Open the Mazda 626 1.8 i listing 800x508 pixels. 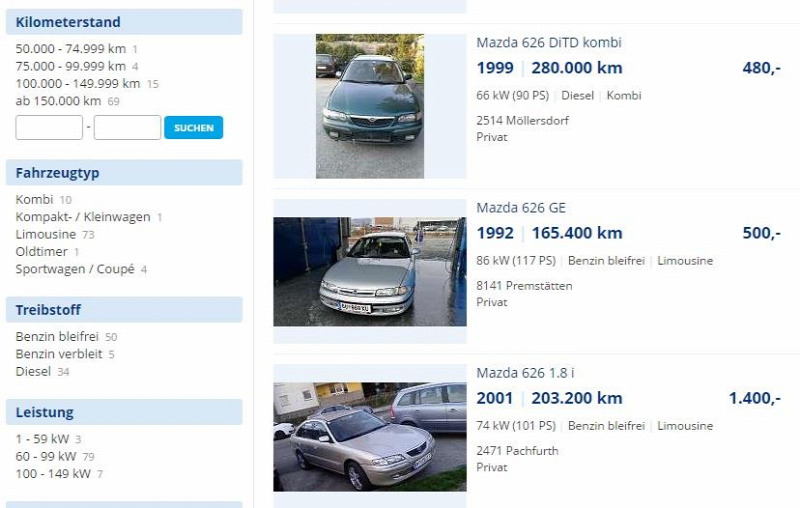(x=525, y=373)
